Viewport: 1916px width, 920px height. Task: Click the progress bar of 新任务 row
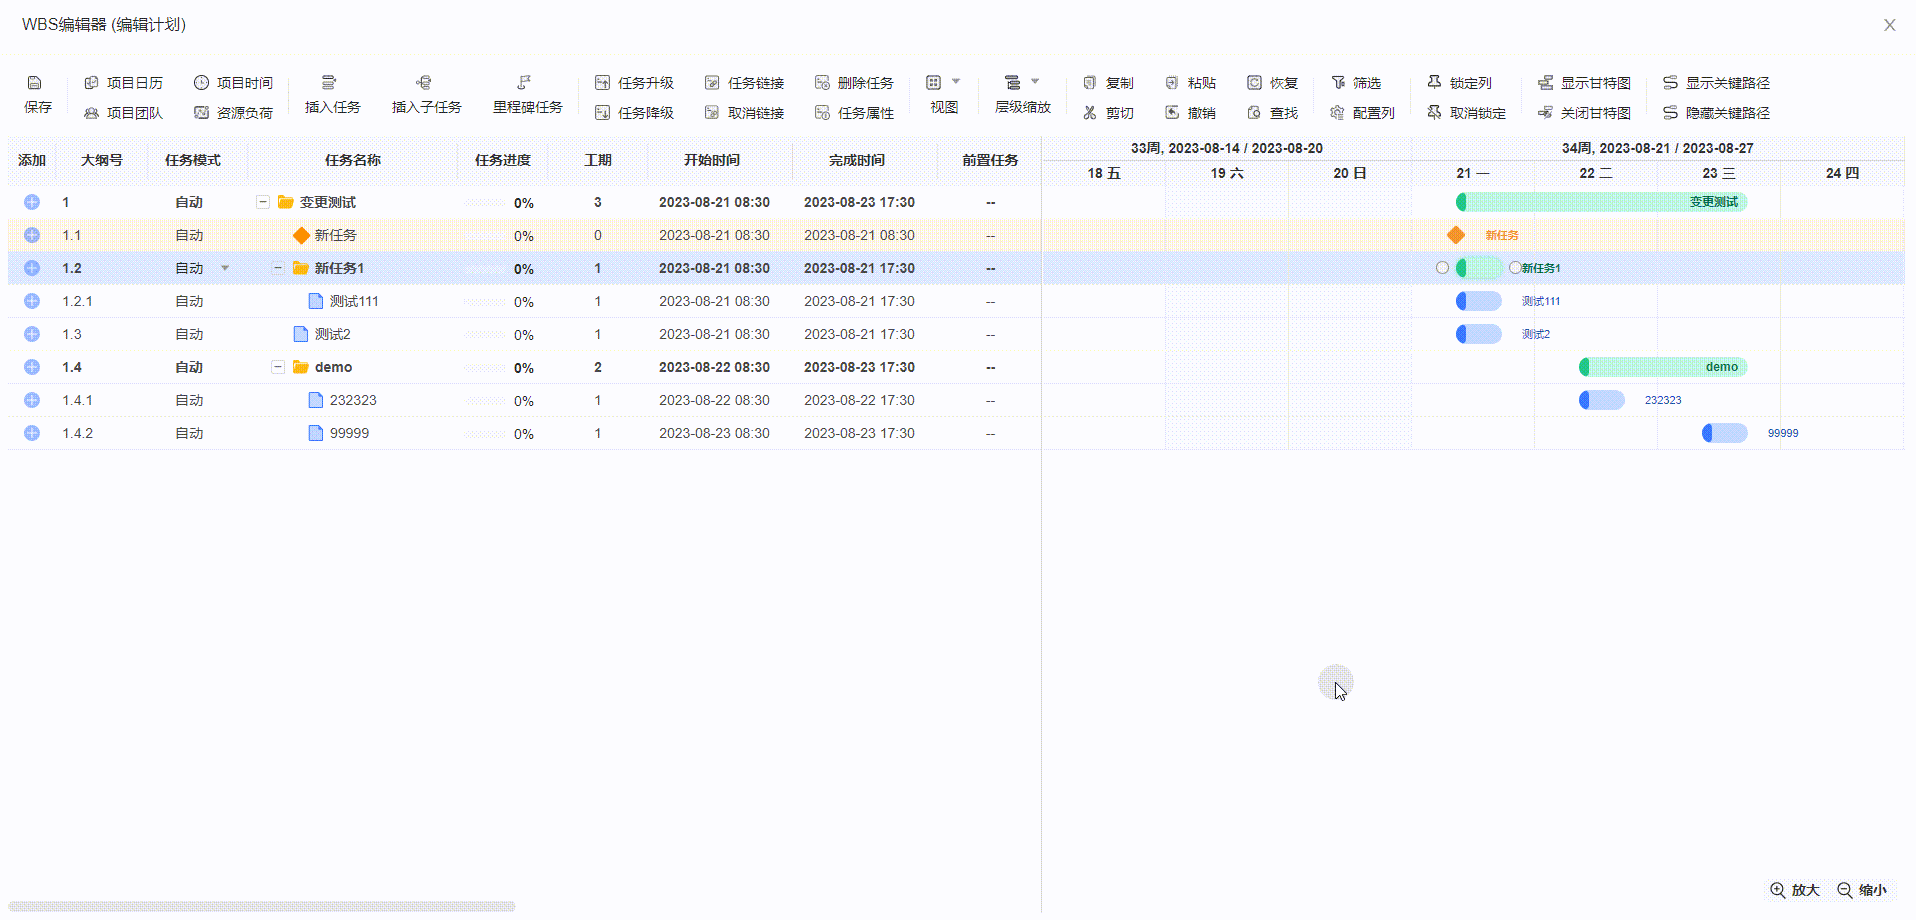tap(486, 236)
